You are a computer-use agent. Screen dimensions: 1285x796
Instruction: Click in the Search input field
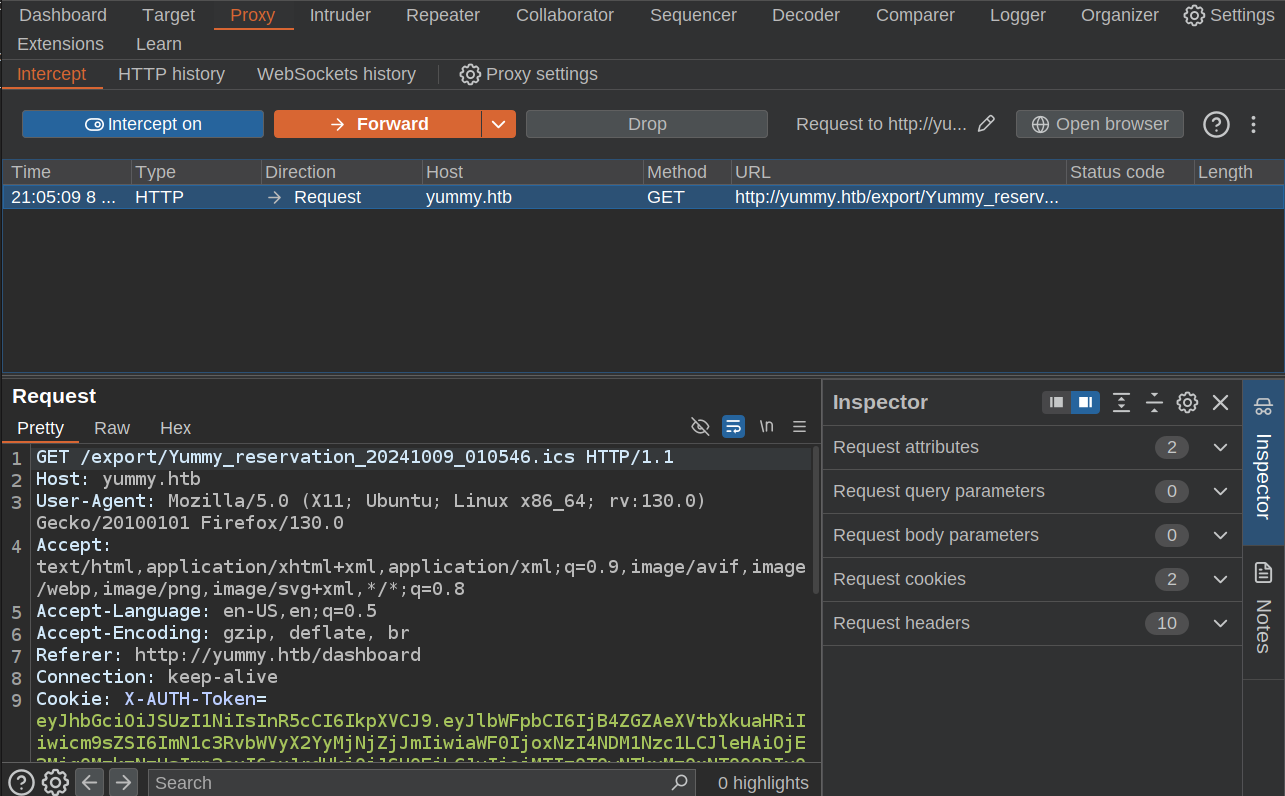tap(410, 782)
